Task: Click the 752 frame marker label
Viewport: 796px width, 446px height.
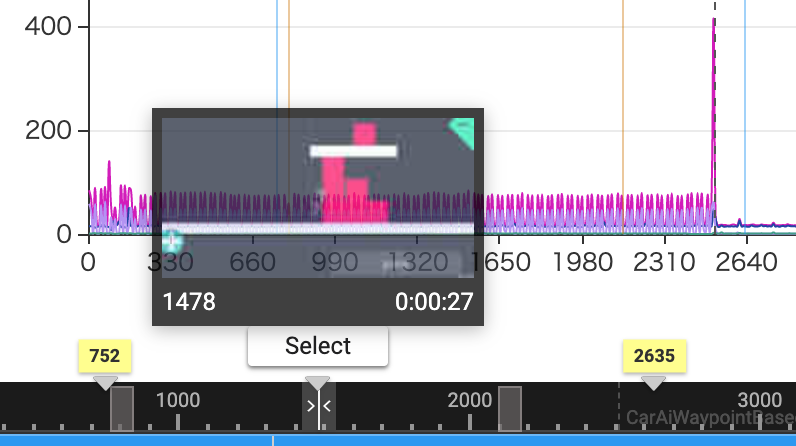Action: point(105,356)
